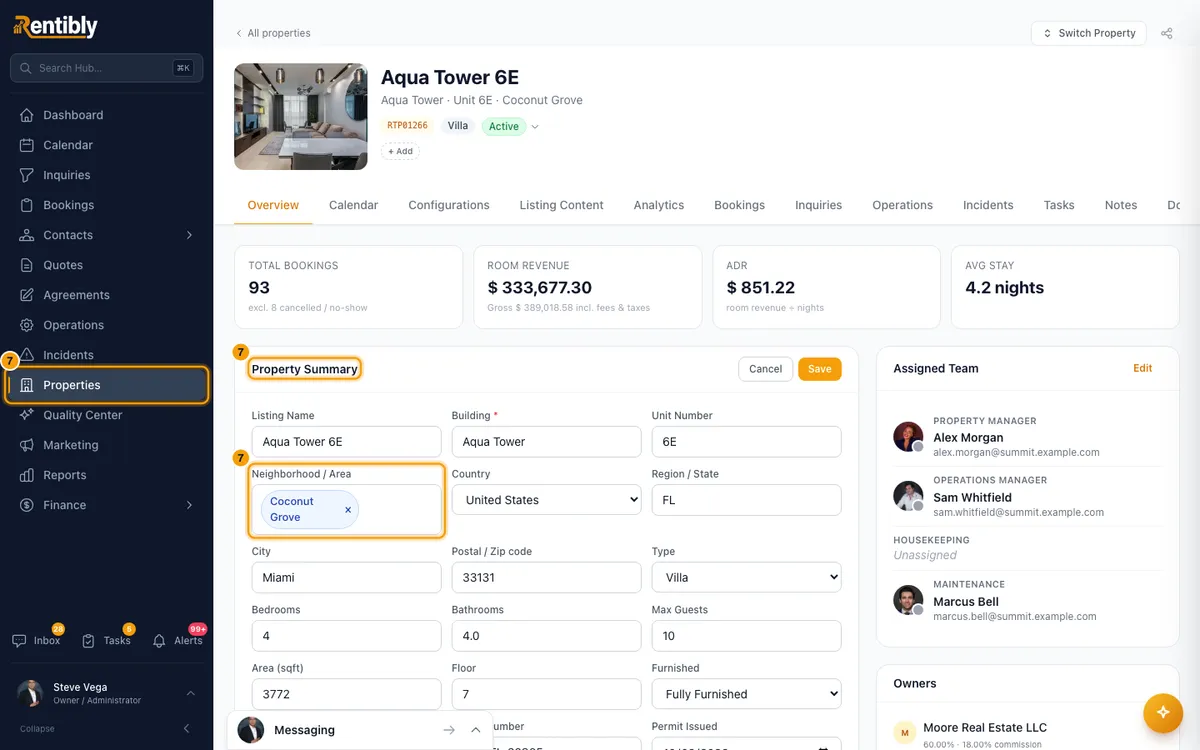Save the Property Summary
The width and height of the screenshot is (1200, 750).
click(820, 369)
